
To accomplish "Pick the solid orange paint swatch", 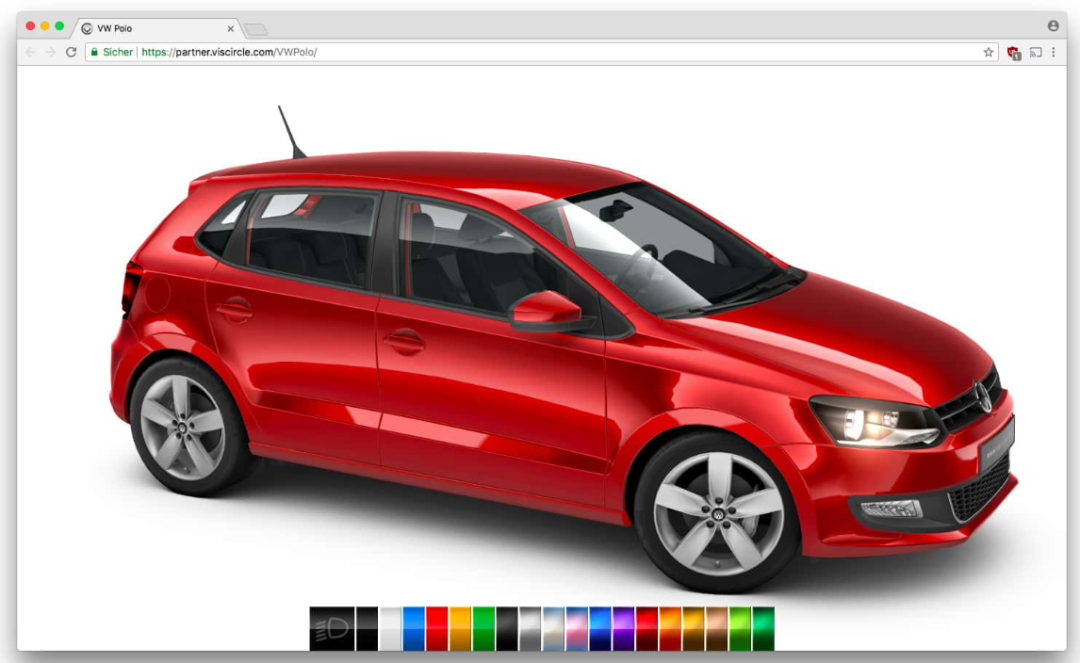I will (460, 628).
